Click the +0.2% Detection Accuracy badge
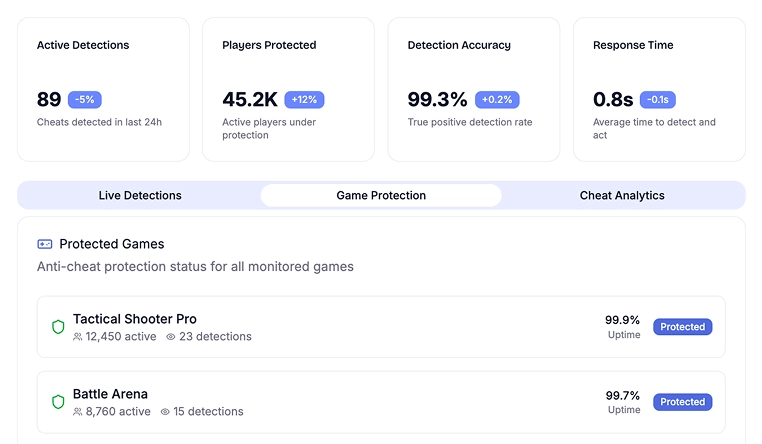 (497, 100)
